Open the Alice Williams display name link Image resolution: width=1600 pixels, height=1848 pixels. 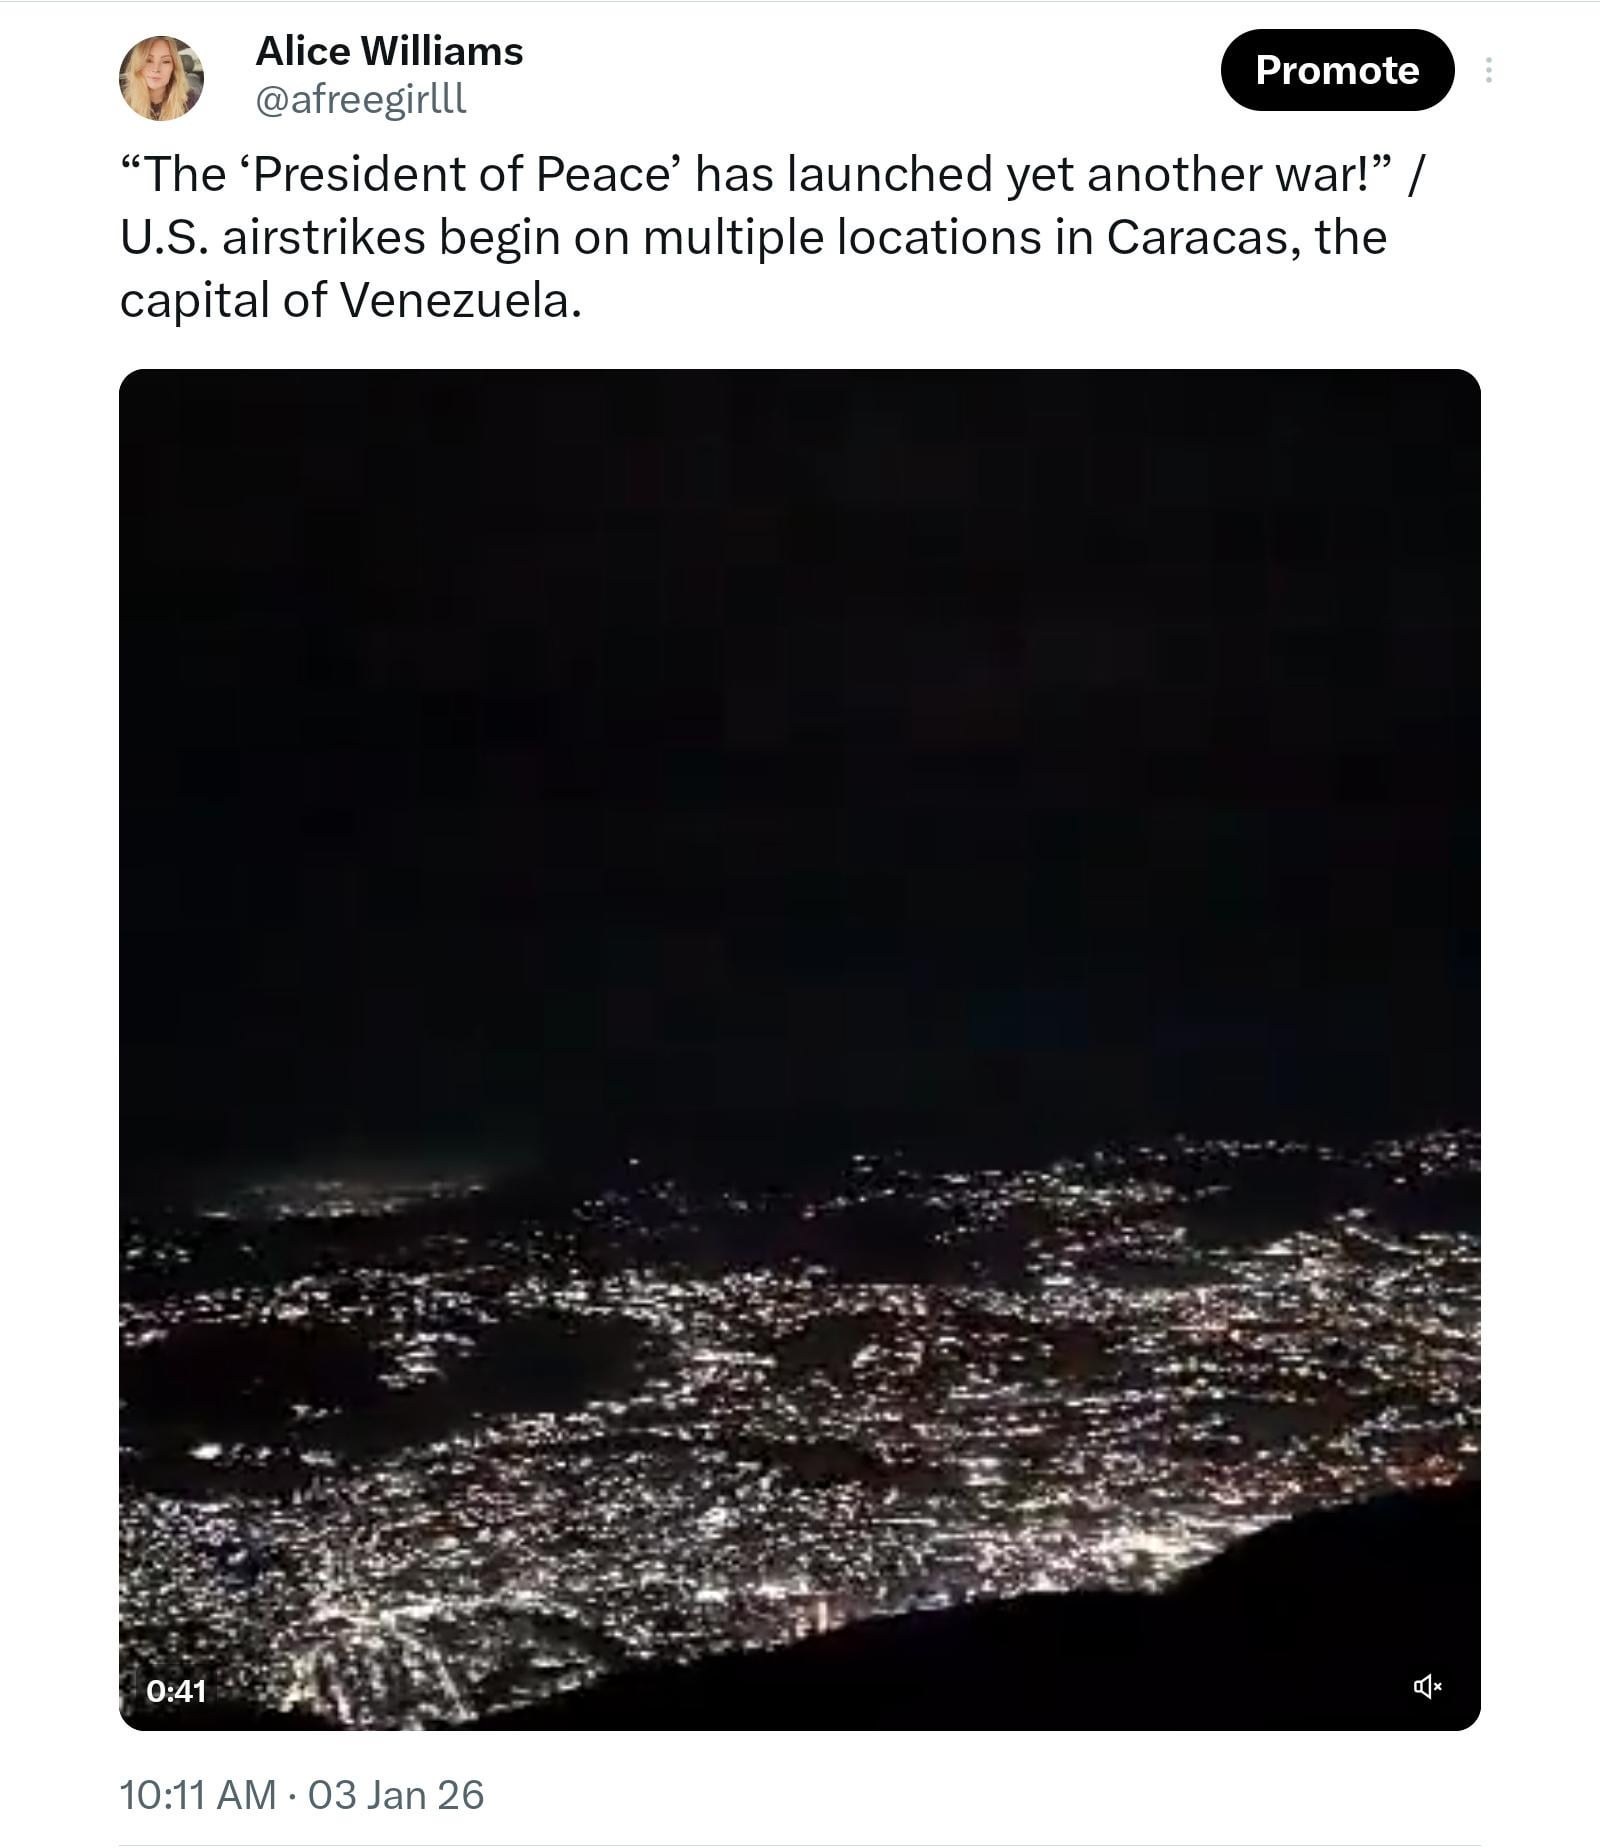coord(389,51)
